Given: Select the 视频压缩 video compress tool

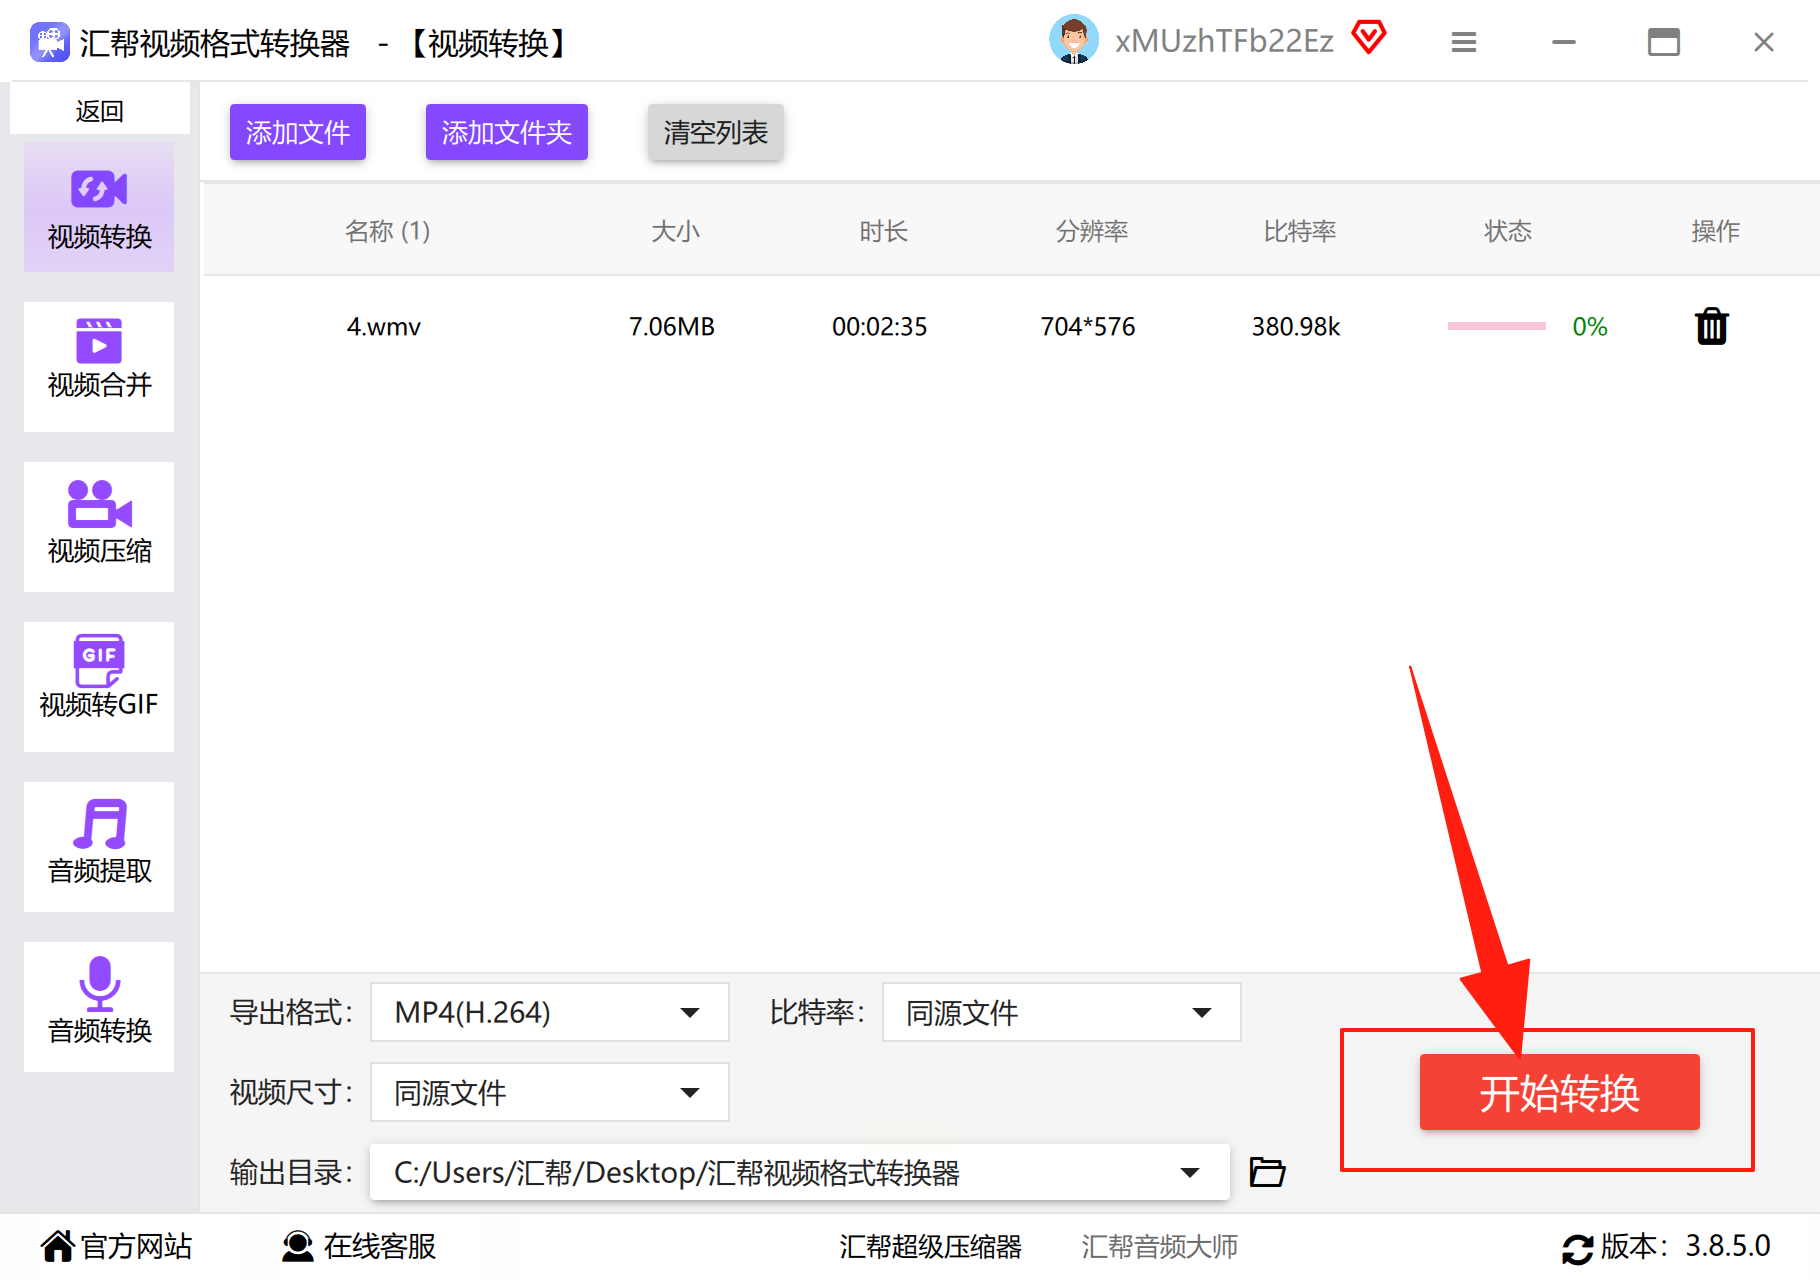Looking at the screenshot, I should [99, 526].
